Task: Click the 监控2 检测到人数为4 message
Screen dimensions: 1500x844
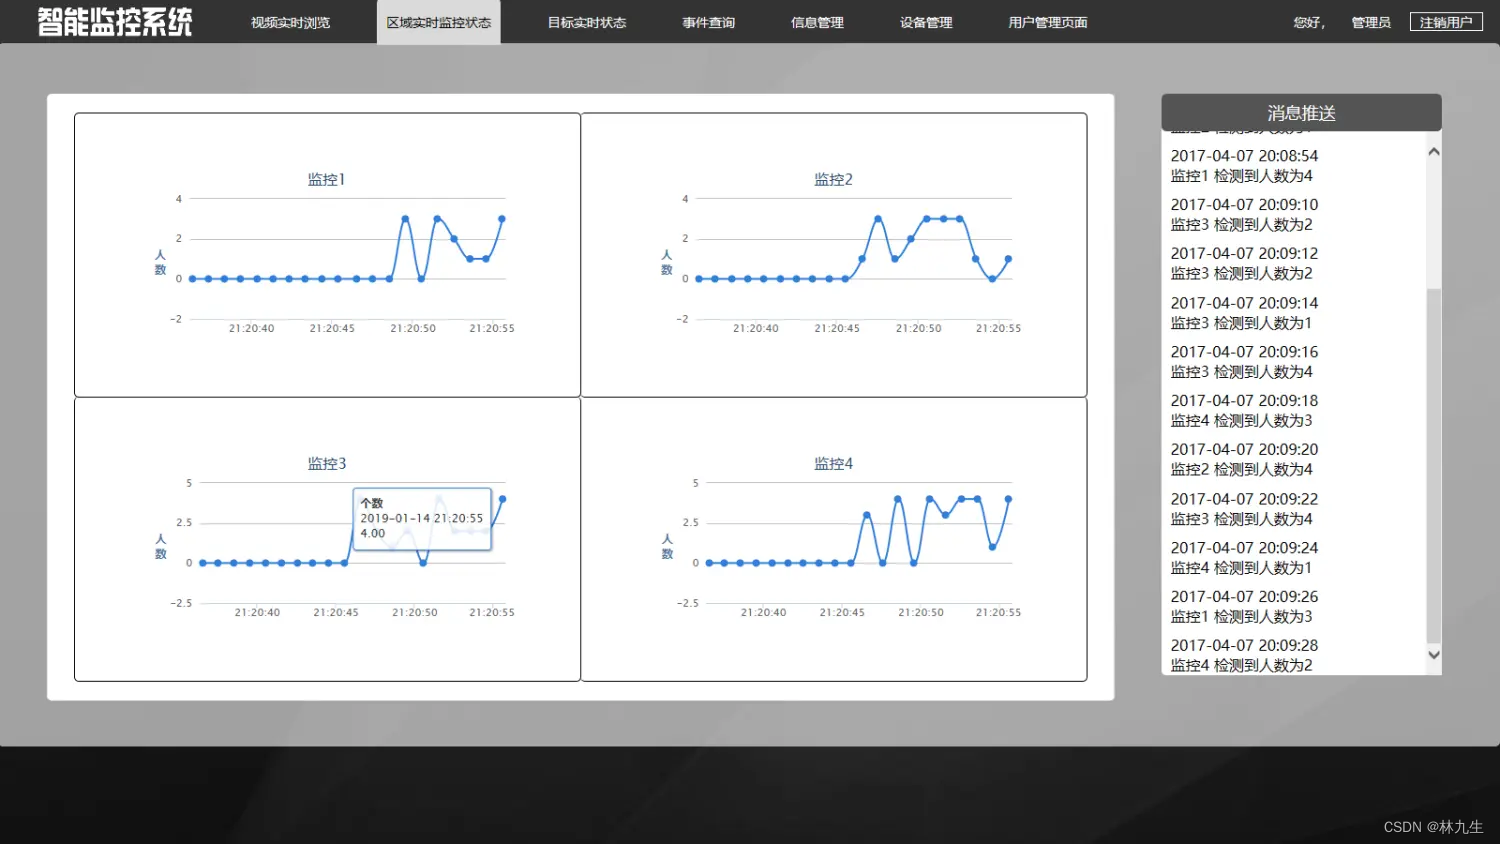Action: click(x=1241, y=470)
